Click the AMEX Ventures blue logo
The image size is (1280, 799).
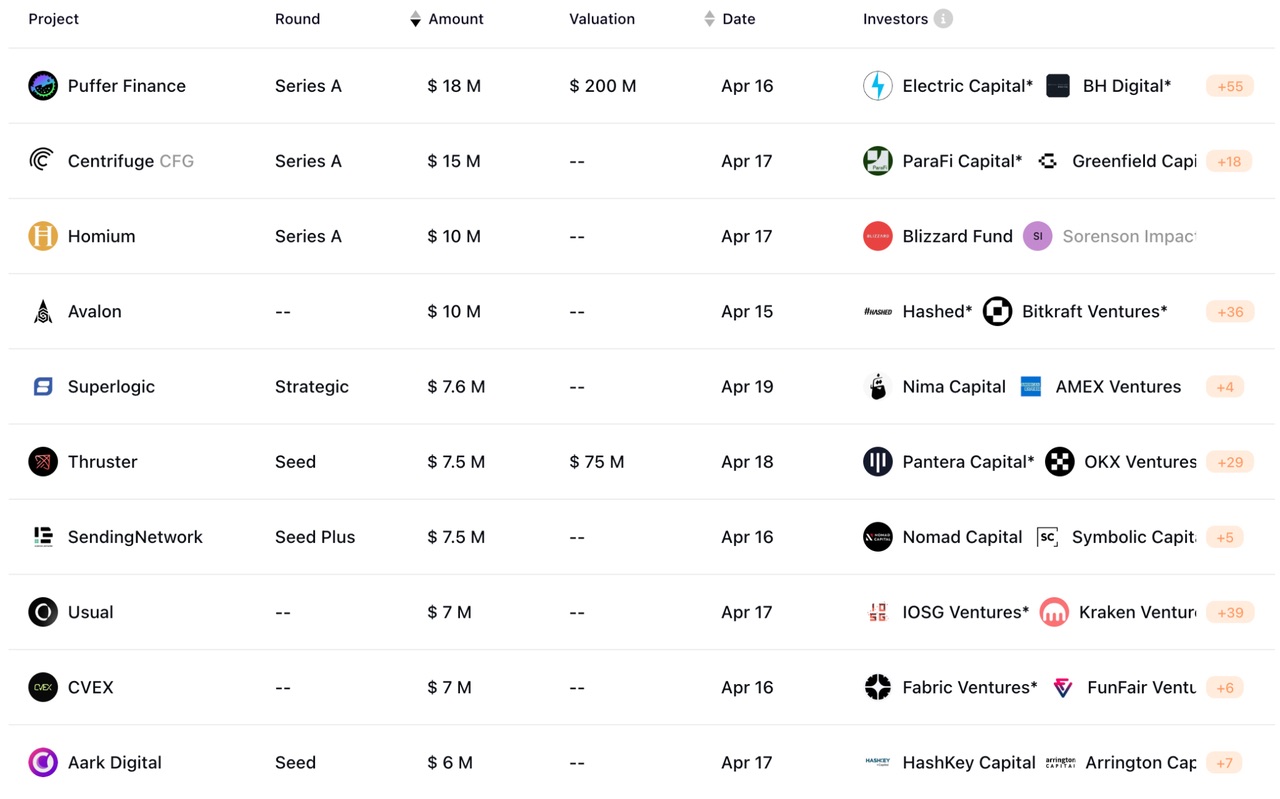pos(1031,387)
